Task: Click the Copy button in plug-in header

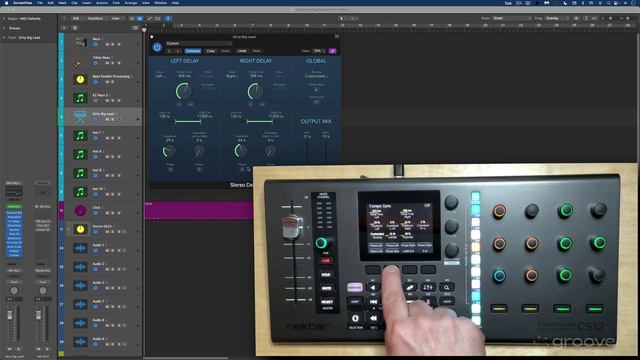Action: coord(211,51)
